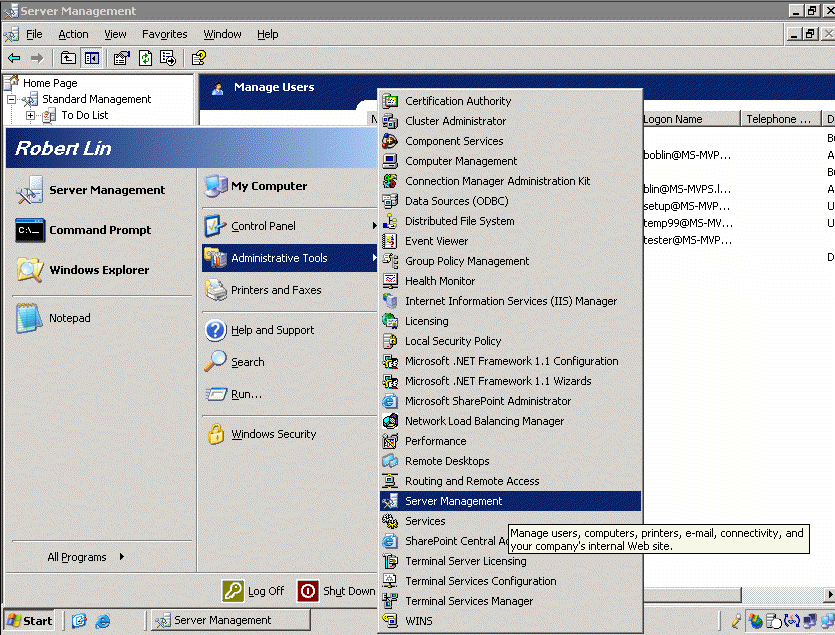The image size is (835, 635).
Task: Open Internet Information Services (IIS) Manager
Action: 510,301
